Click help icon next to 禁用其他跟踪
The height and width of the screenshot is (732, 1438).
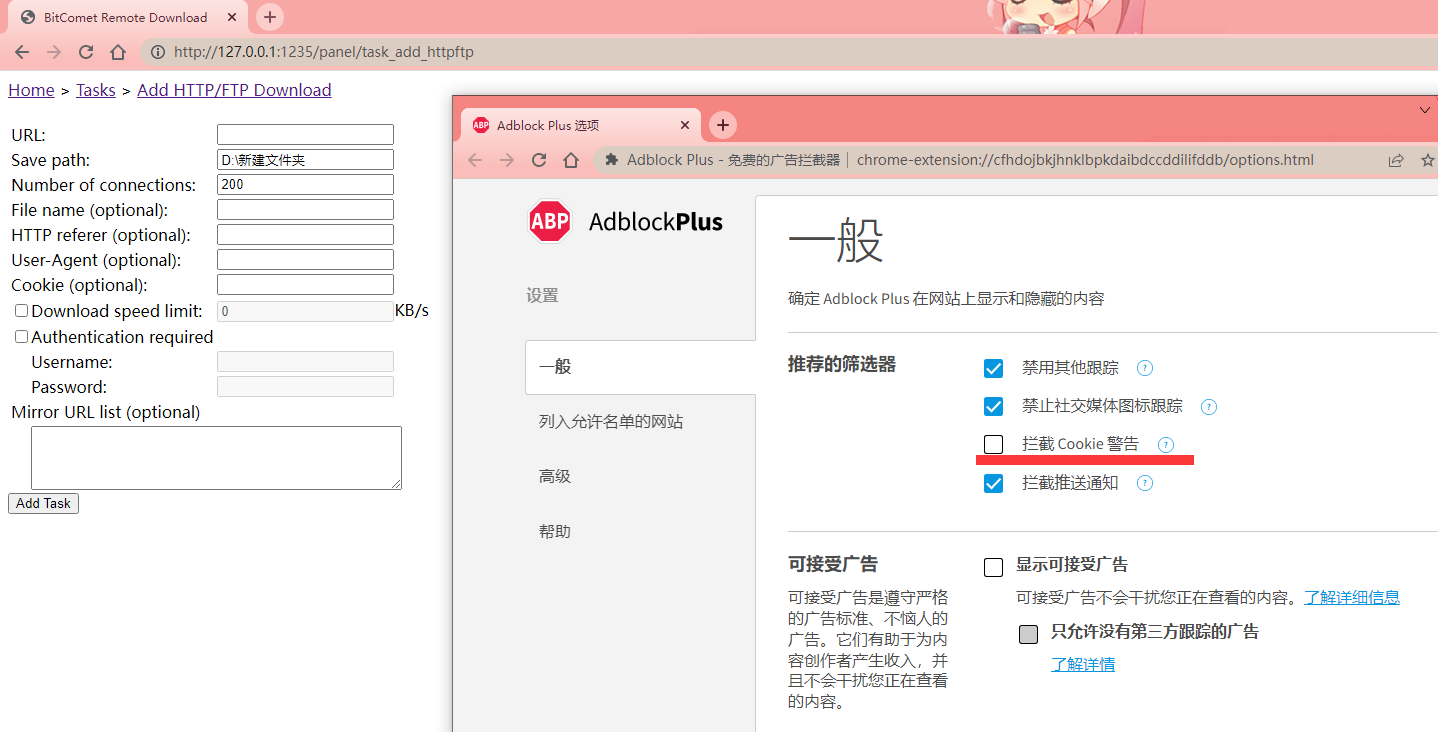click(1145, 368)
